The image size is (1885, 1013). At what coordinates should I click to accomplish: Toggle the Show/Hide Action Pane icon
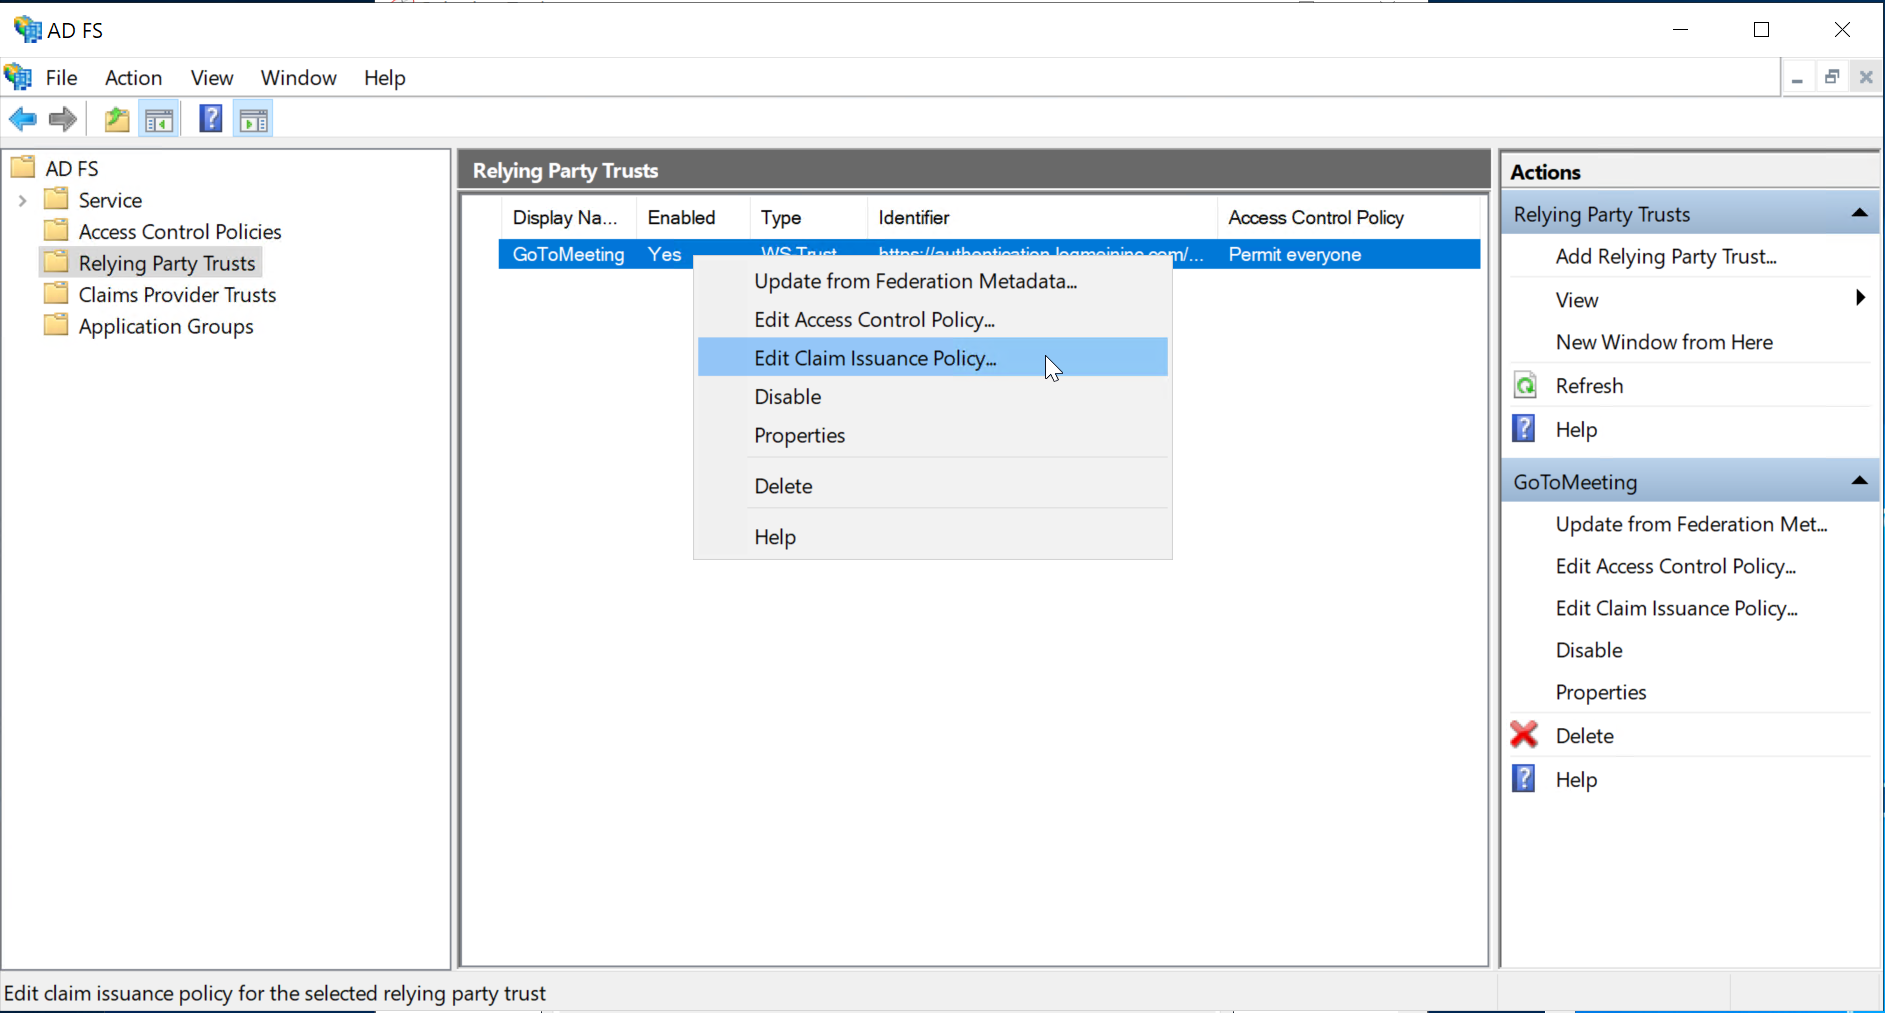pyautogui.click(x=254, y=120)
